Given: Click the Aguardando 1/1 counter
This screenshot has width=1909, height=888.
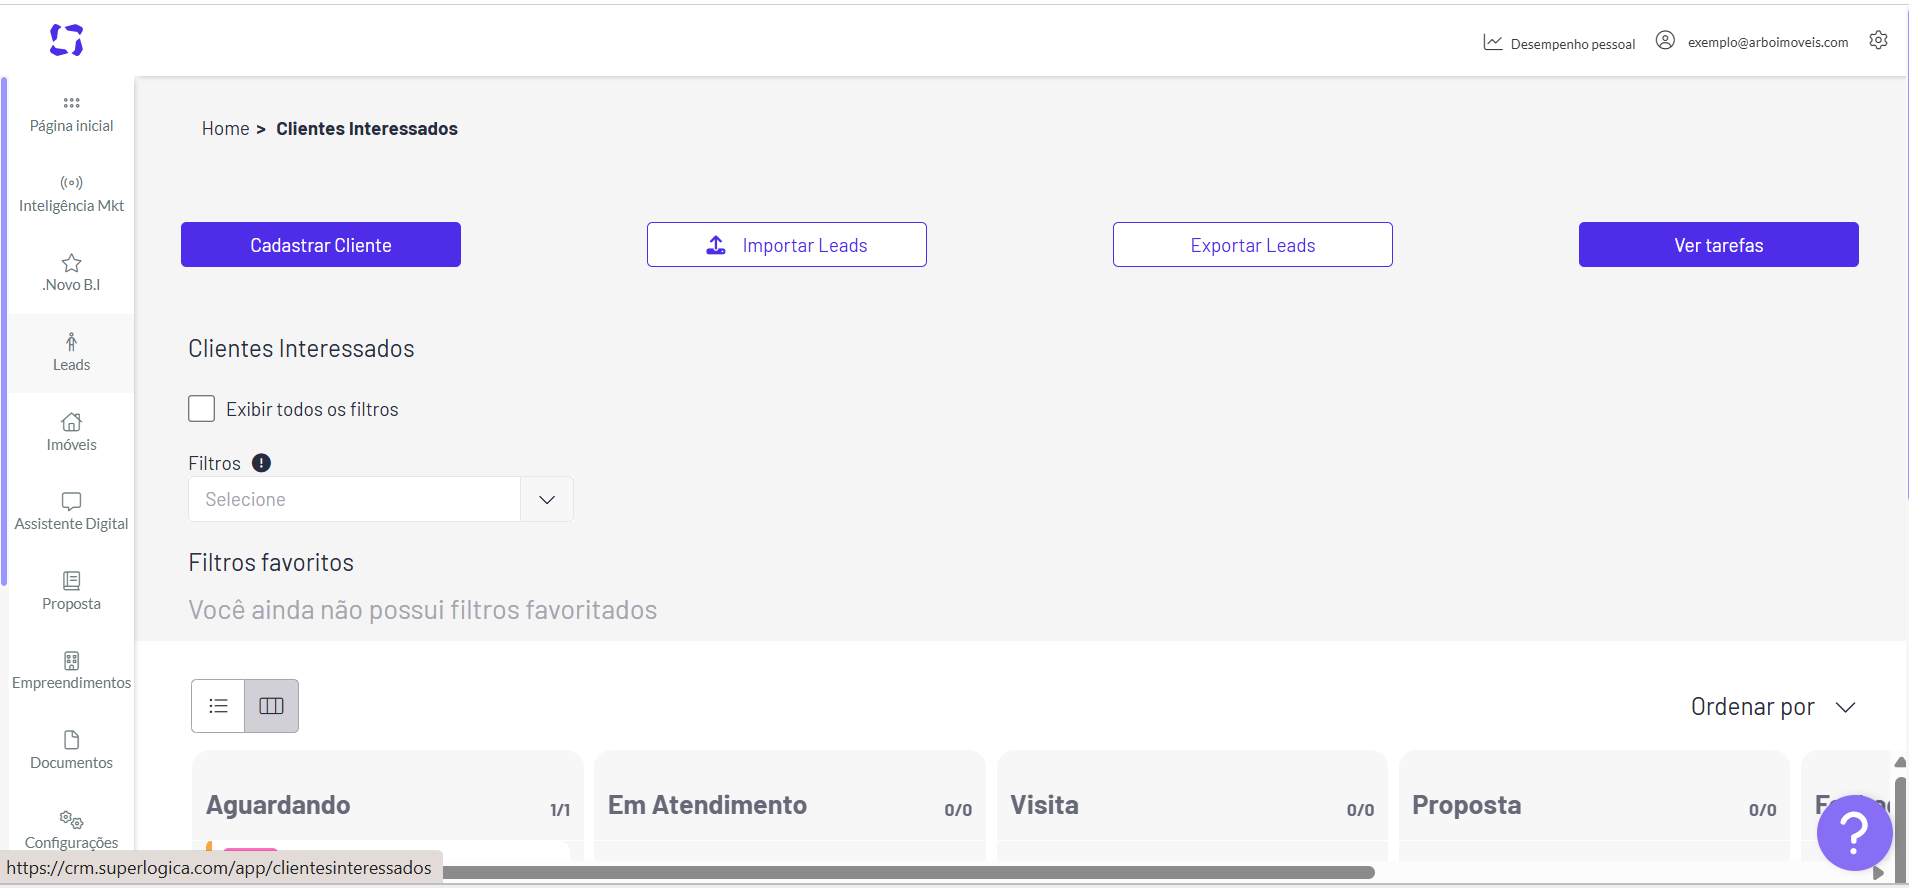Looking at the screenshot, I should (x=560, y=810).
